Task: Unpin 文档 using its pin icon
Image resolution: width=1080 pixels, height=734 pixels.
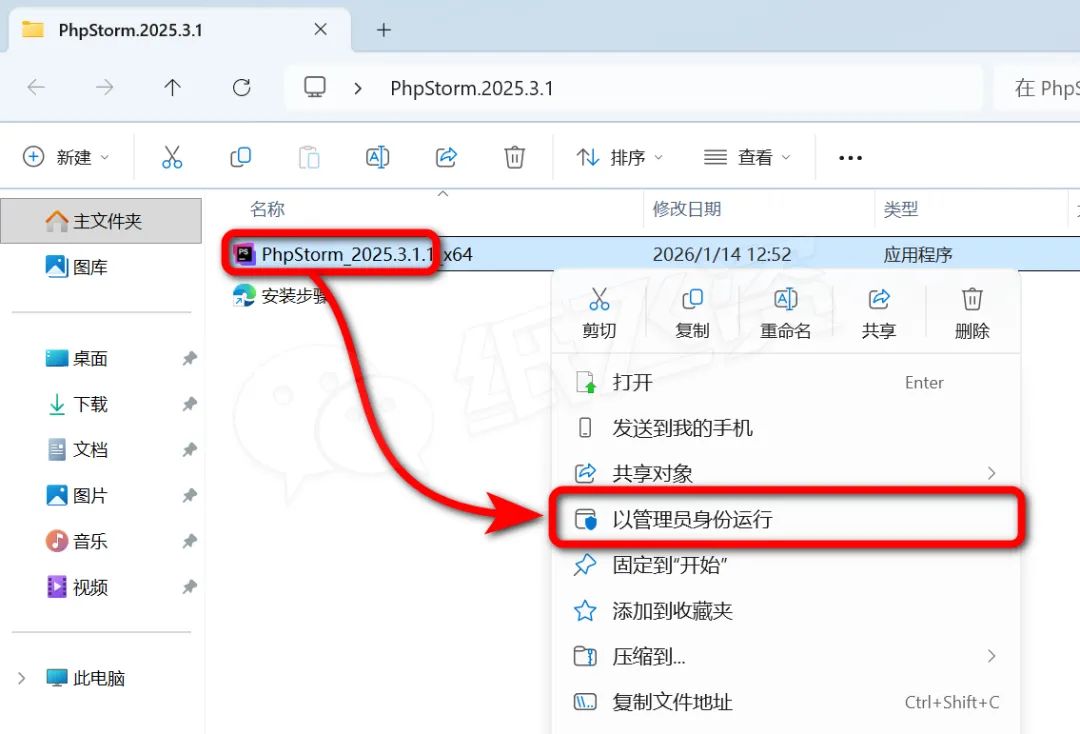Action: [189, 450]
